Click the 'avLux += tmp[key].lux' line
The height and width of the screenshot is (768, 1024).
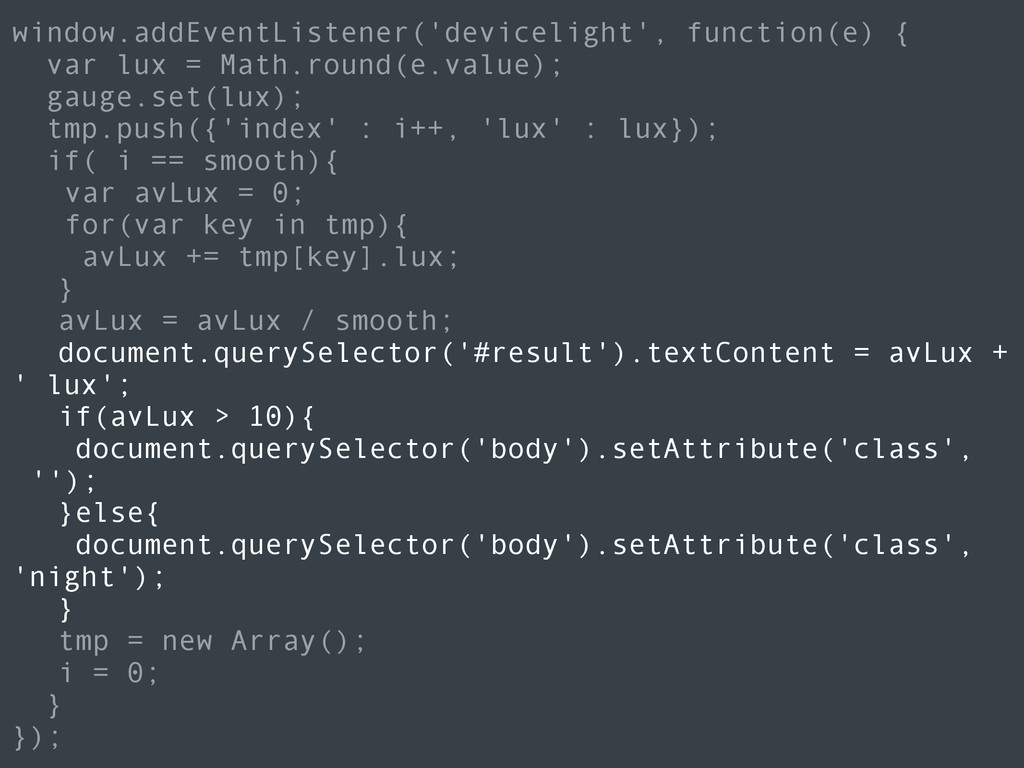271,257
